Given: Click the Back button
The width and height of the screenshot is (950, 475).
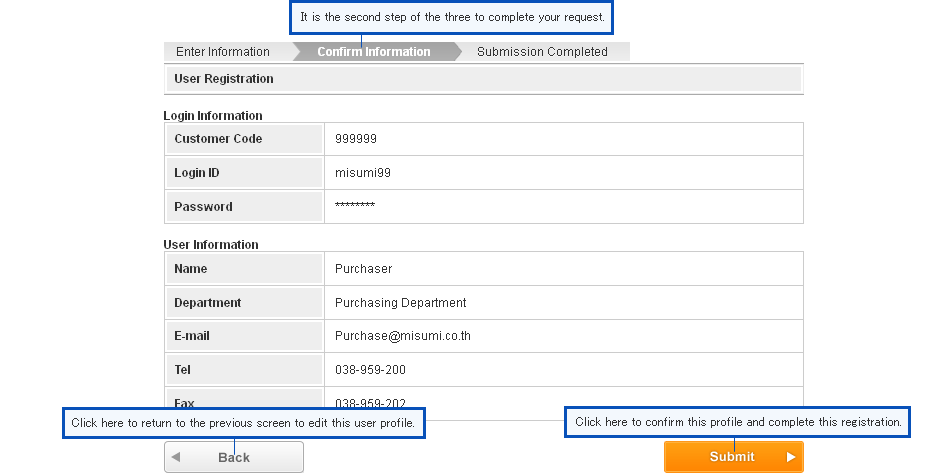Looking at the screenshot, I should coord(234,457).
